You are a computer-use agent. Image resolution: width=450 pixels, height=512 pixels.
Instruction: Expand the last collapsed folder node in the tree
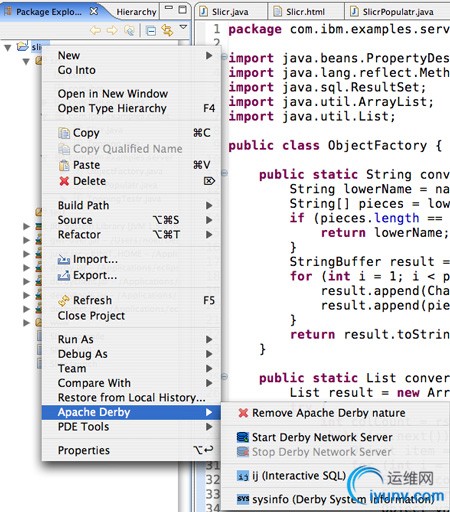point(26,323)
